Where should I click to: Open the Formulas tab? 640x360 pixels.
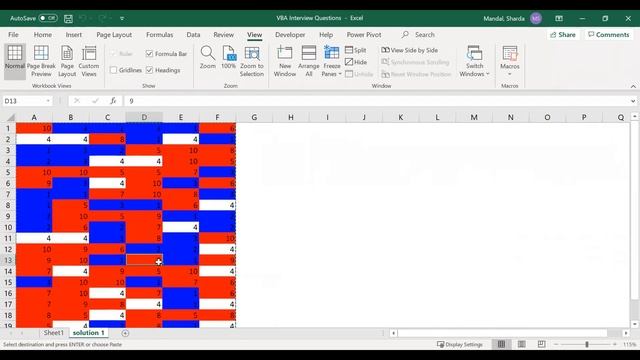coord(160,35)
